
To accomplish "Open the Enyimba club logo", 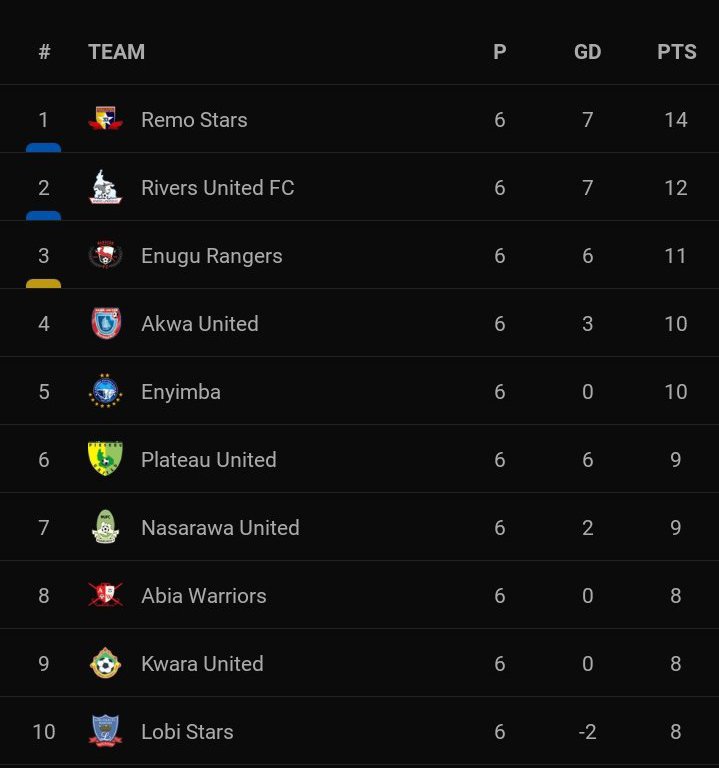I will [105, 392].
